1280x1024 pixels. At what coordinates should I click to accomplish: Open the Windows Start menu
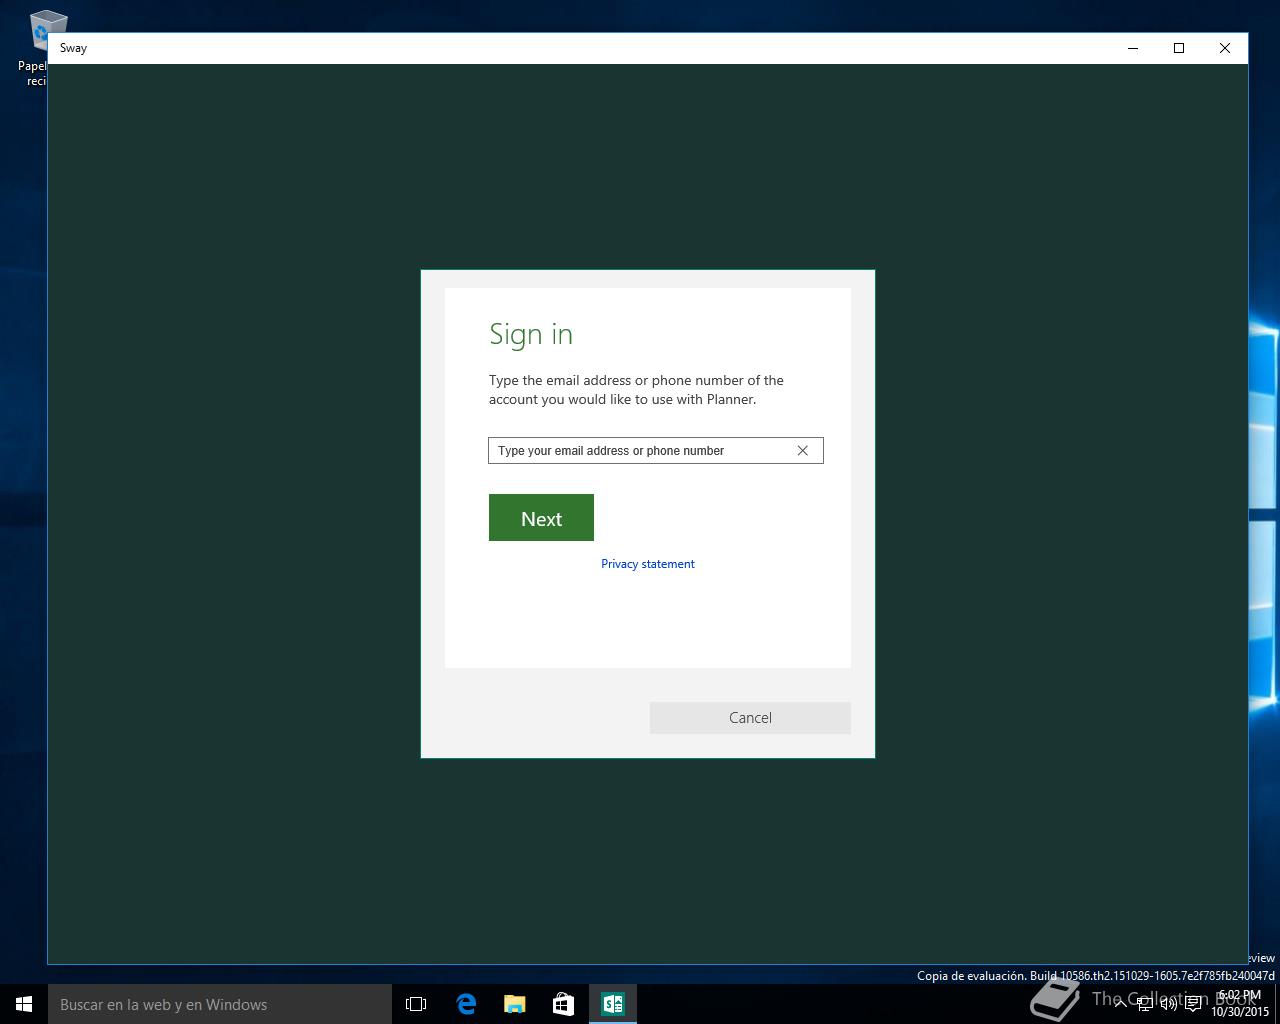click(x=24, y=1004)
